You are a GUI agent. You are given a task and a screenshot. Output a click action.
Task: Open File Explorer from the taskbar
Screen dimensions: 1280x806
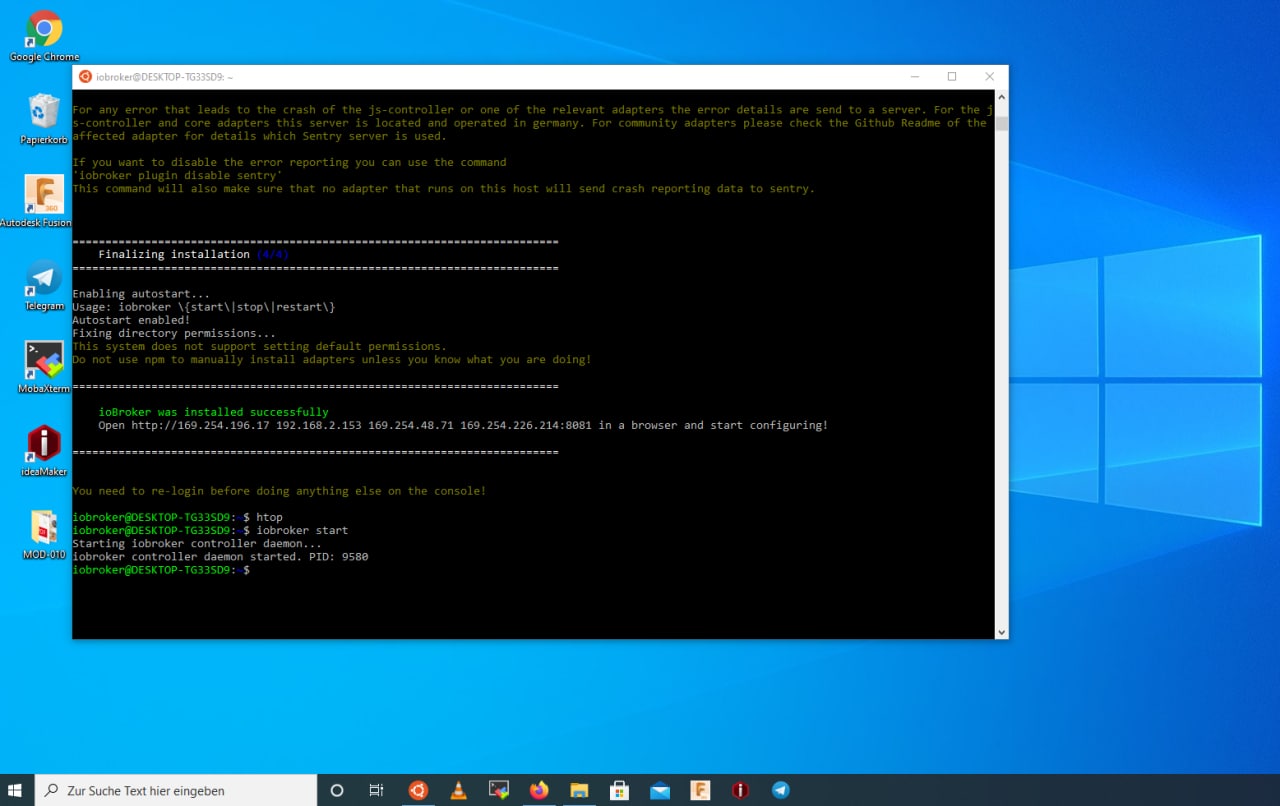579,790
